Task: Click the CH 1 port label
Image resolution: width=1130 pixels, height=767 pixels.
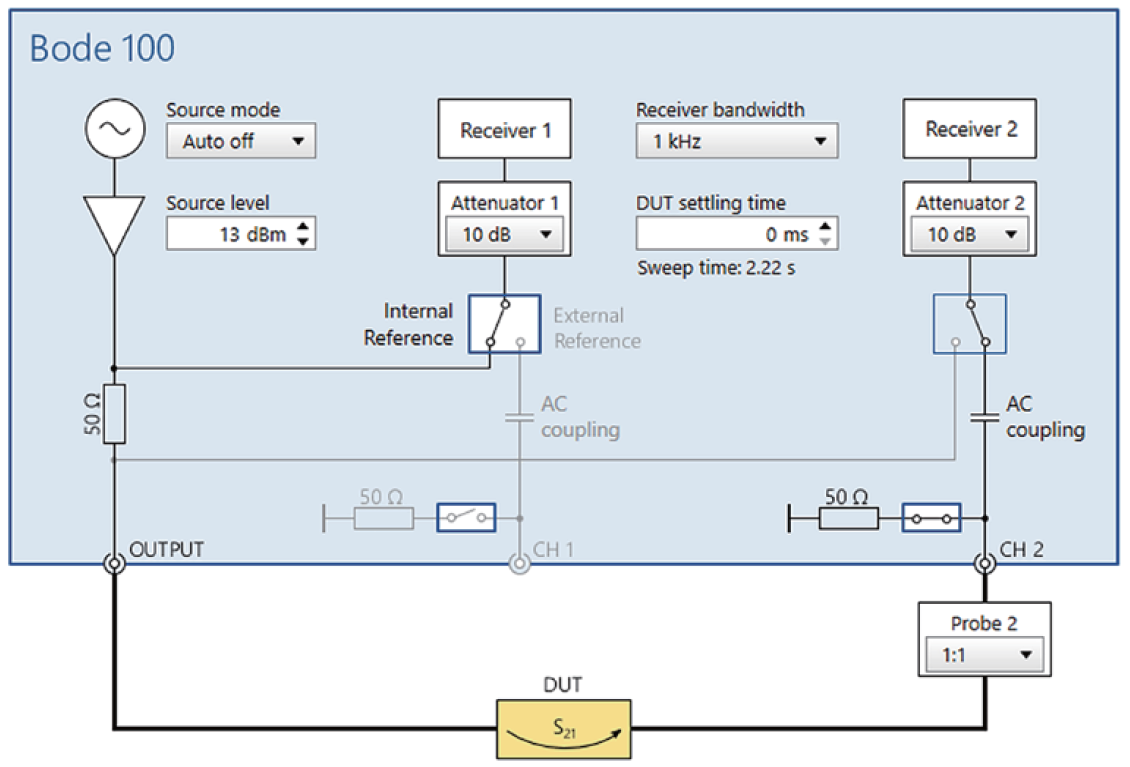Action: [x=553, y=549]
